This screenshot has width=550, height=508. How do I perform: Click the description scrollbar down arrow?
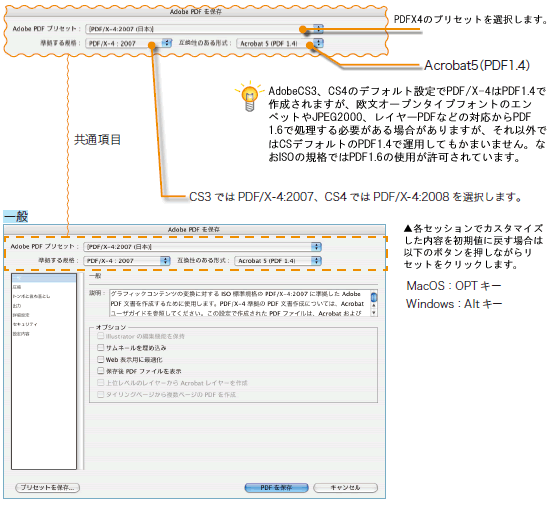click(374, 313)
